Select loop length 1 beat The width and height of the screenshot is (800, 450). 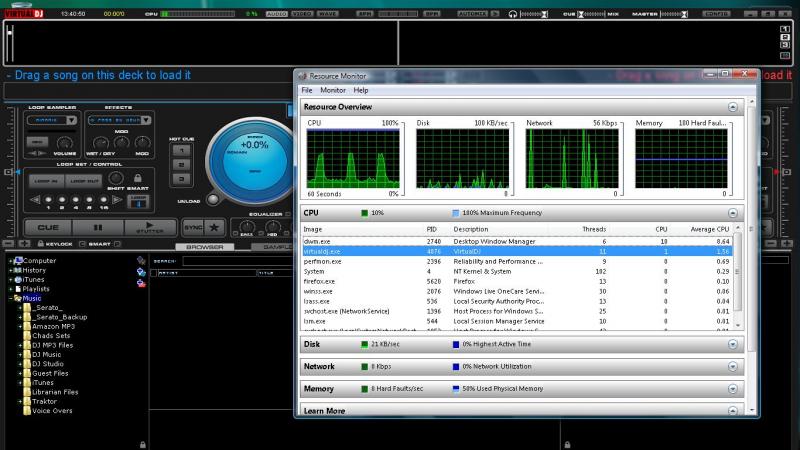[48, 199]
